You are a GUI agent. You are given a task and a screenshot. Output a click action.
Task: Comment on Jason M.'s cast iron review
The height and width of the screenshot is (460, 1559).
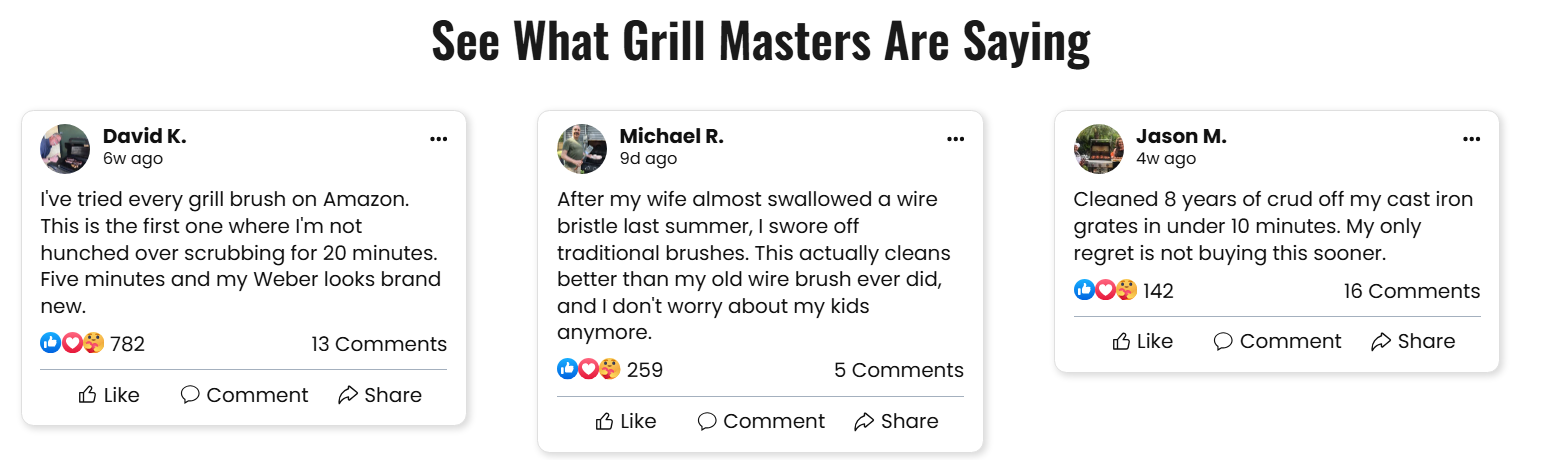click(1277, 341)
